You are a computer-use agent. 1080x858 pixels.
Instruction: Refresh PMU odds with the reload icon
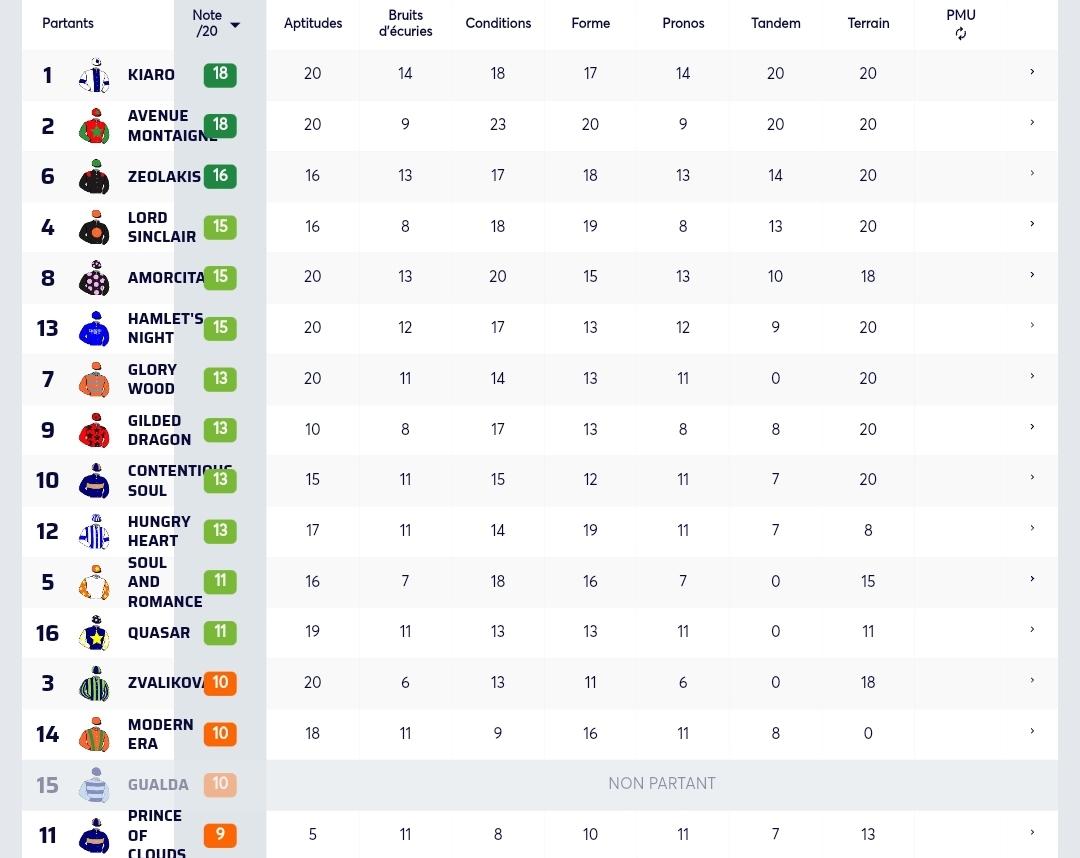[961, 34]
